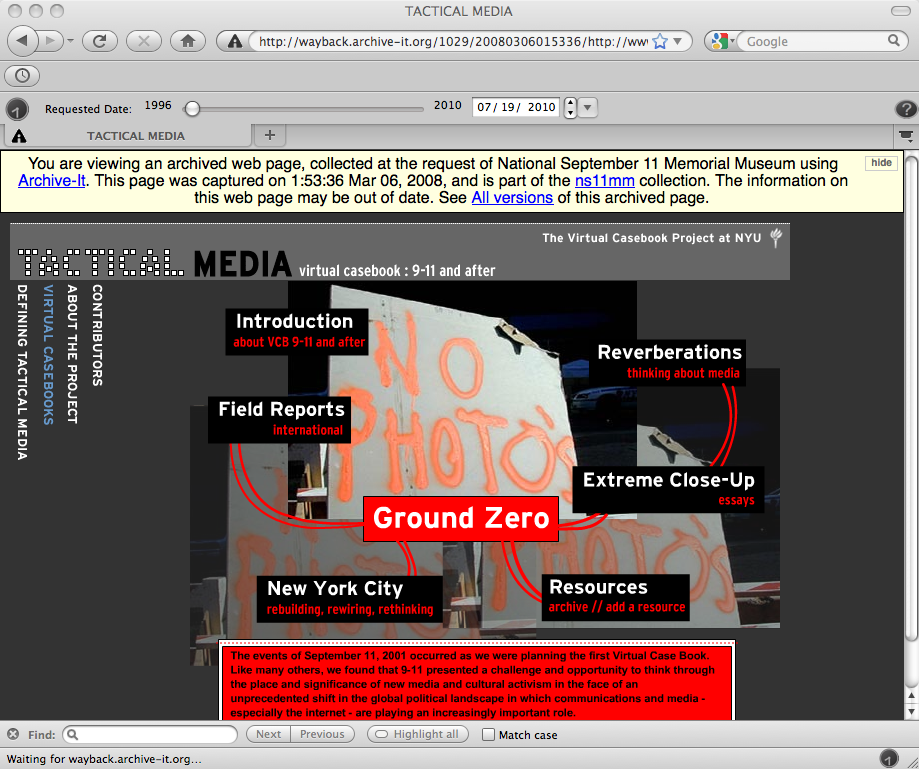Image resolution: width=919 pixels, height=769 pixels.
Task: Click the 07/19/2010 date field
Action: tap(516, 107)
